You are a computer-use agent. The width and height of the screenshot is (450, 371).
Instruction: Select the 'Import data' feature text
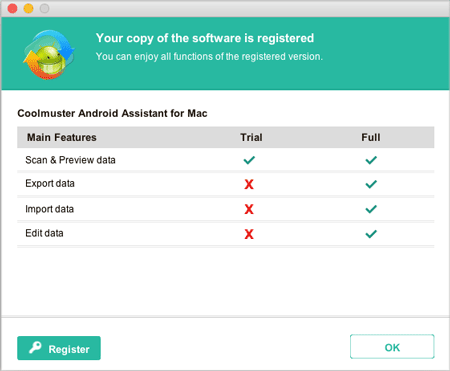50,209
